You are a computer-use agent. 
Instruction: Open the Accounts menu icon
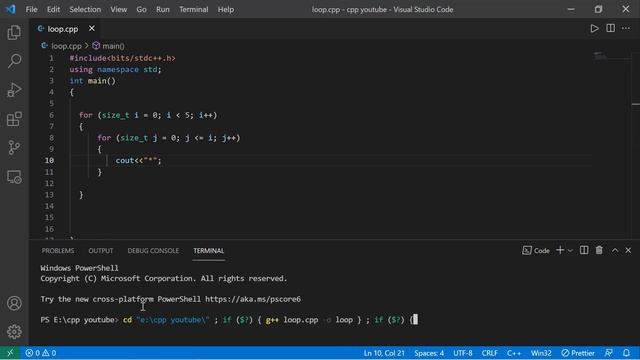14,303
